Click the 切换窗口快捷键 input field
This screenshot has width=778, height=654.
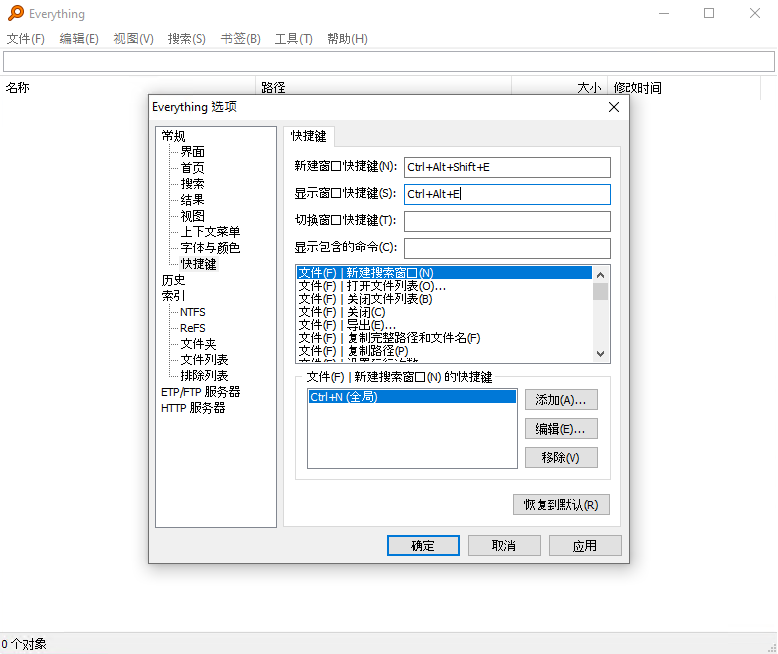tap(507, 221)
